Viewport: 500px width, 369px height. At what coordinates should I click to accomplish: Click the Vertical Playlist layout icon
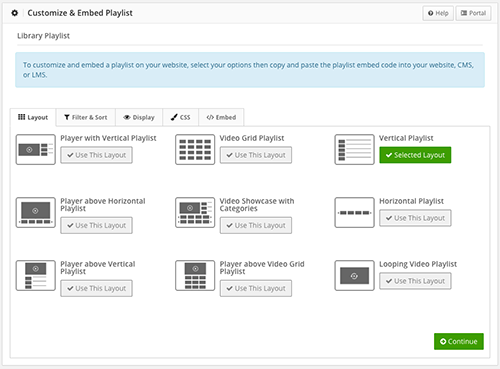[354, 149]
